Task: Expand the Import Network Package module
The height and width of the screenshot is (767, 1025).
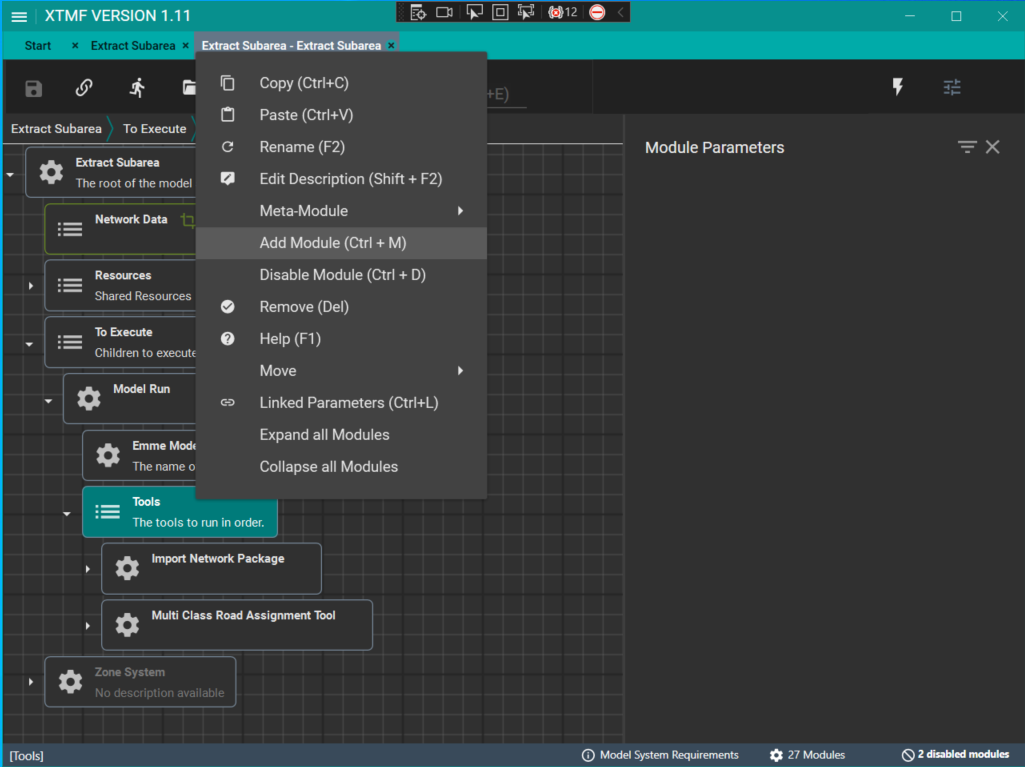Action: point(88,569)
